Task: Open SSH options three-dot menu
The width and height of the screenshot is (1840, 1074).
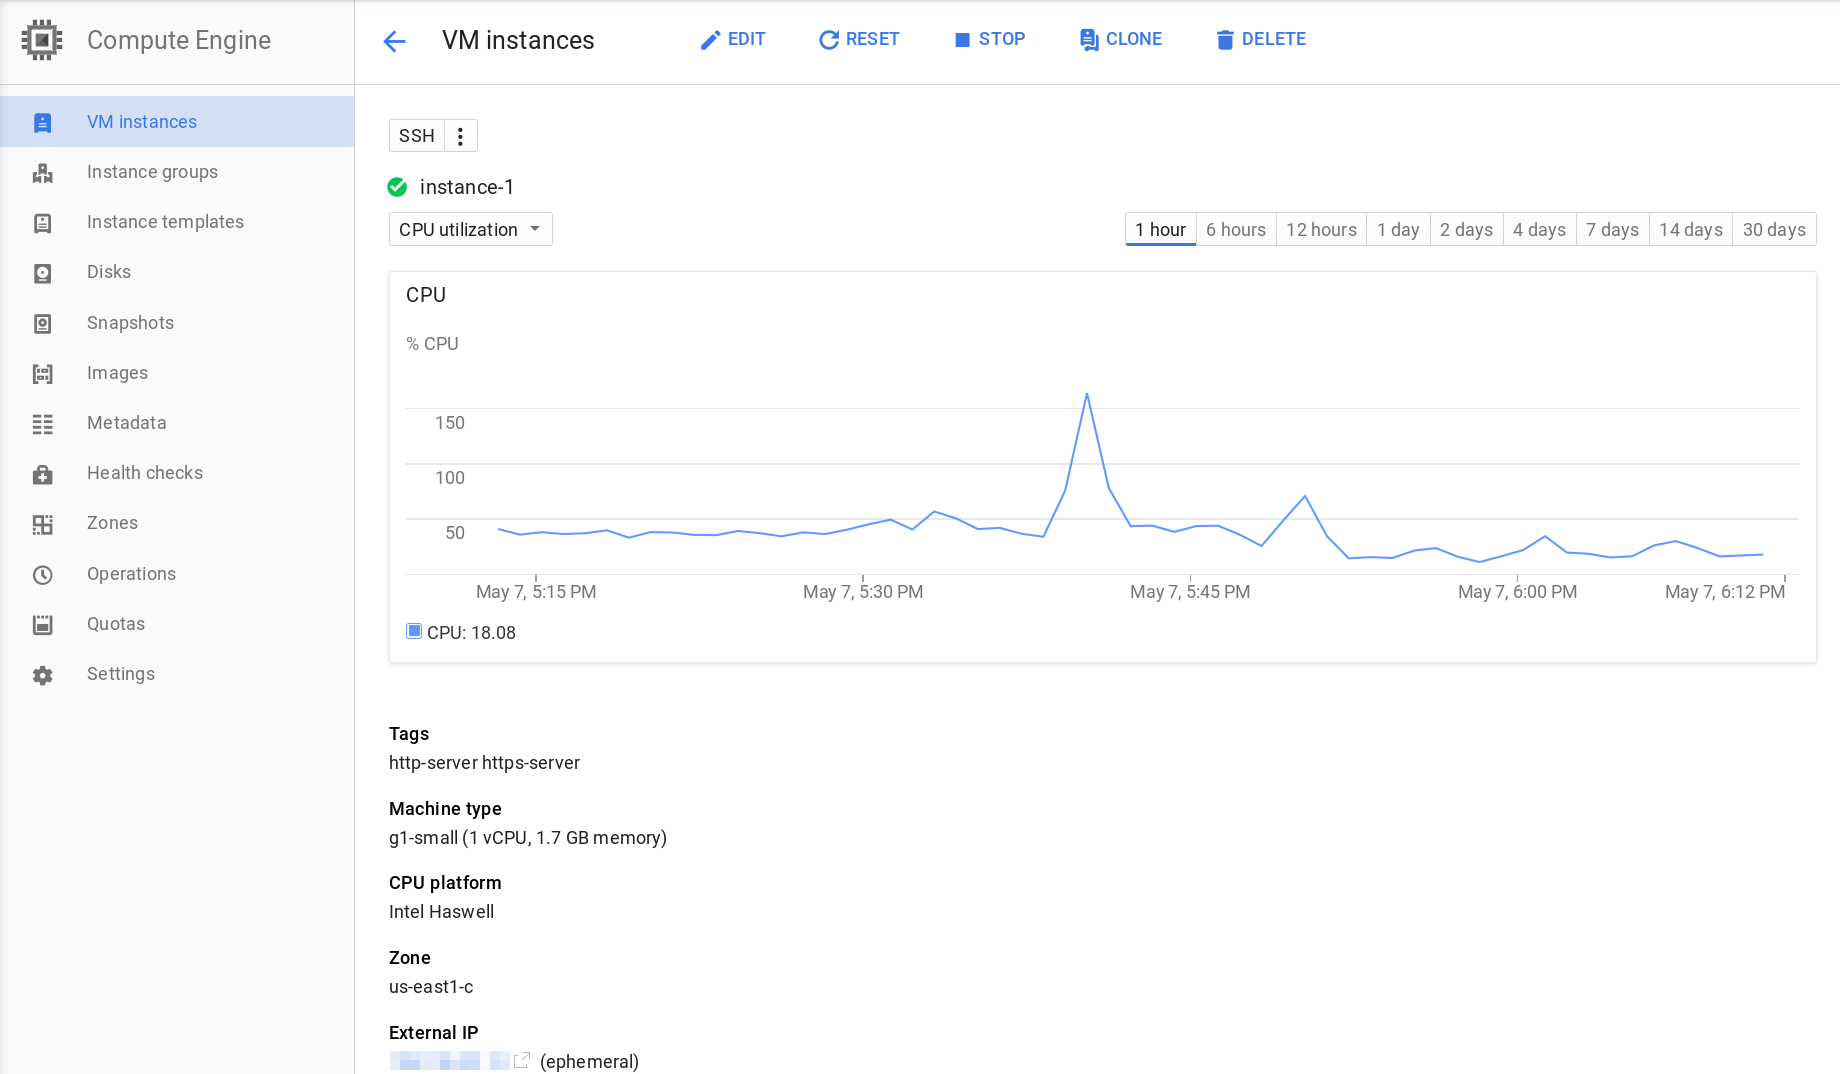Action: 460,136
